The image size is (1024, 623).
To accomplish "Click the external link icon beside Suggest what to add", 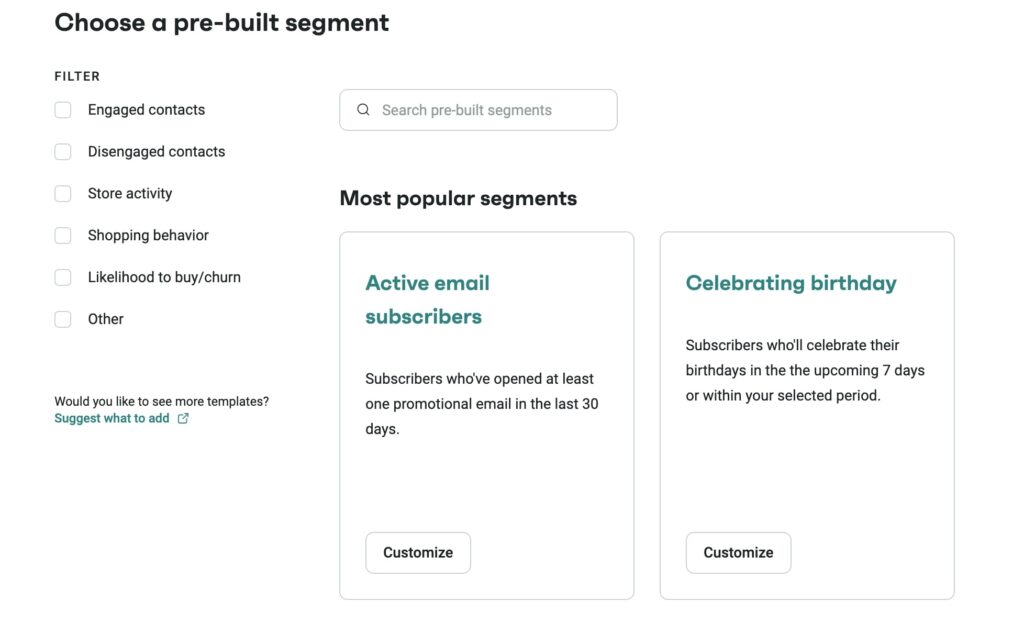I will click(x=182, y=418).
